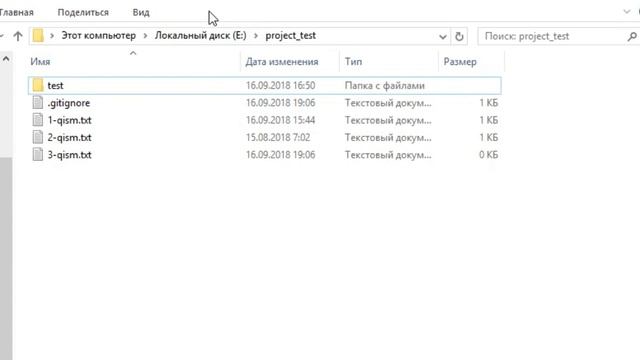Expand the chevron after Этот компьютер

tap(145, 36)
